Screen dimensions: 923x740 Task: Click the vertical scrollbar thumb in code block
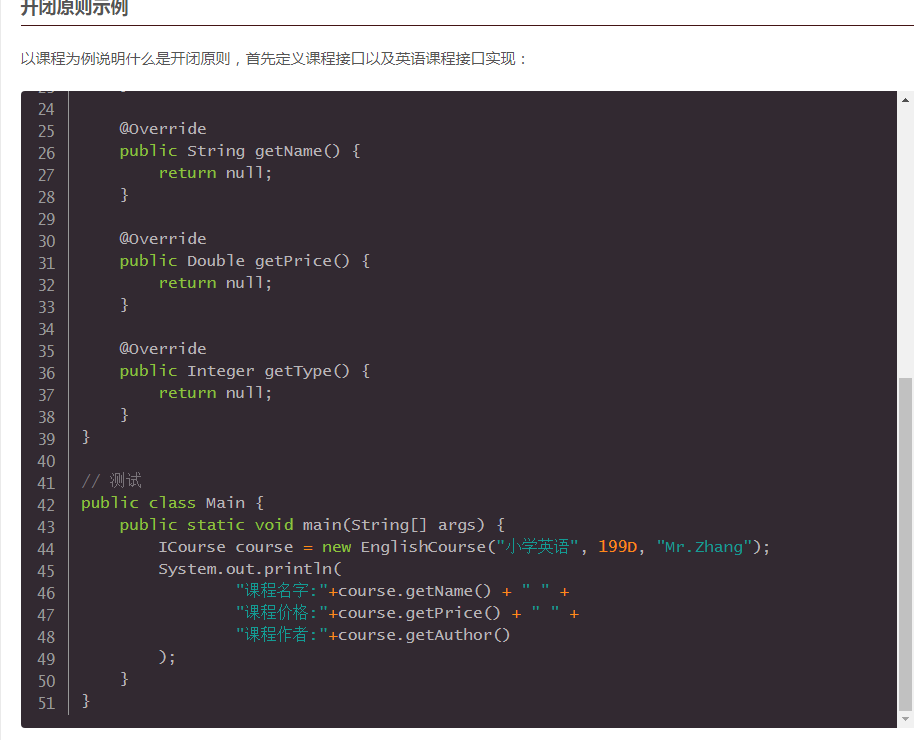tap(905, 545)
